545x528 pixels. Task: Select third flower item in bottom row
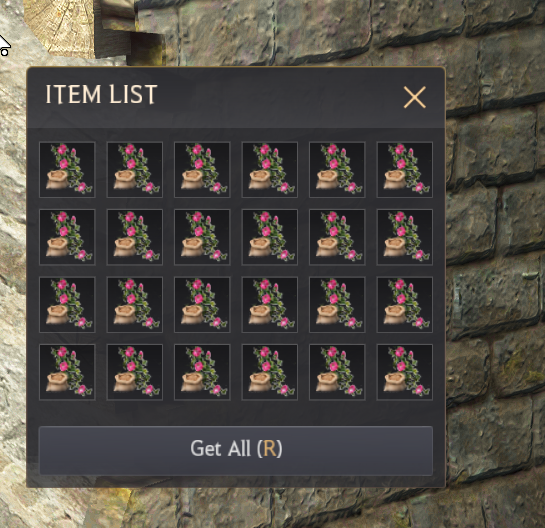tap(202, 372)
